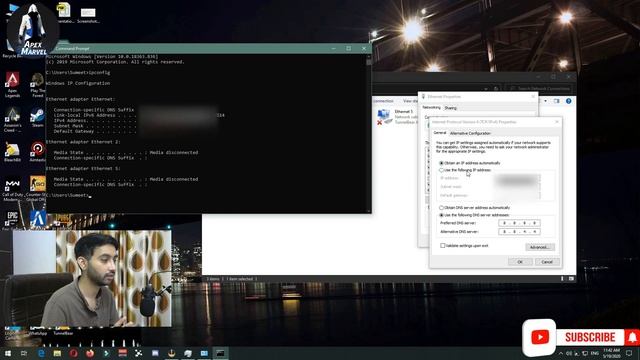
Task: Click the Windows Start button
Action: 8,353
